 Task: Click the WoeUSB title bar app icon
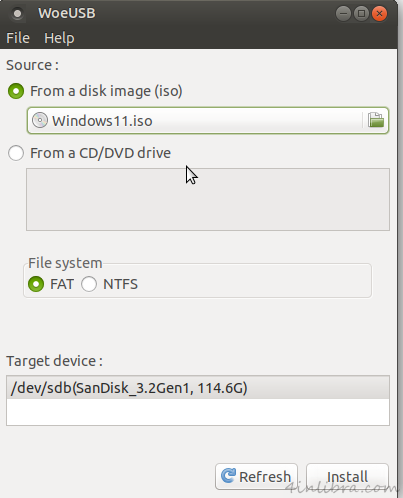[18, 14]
